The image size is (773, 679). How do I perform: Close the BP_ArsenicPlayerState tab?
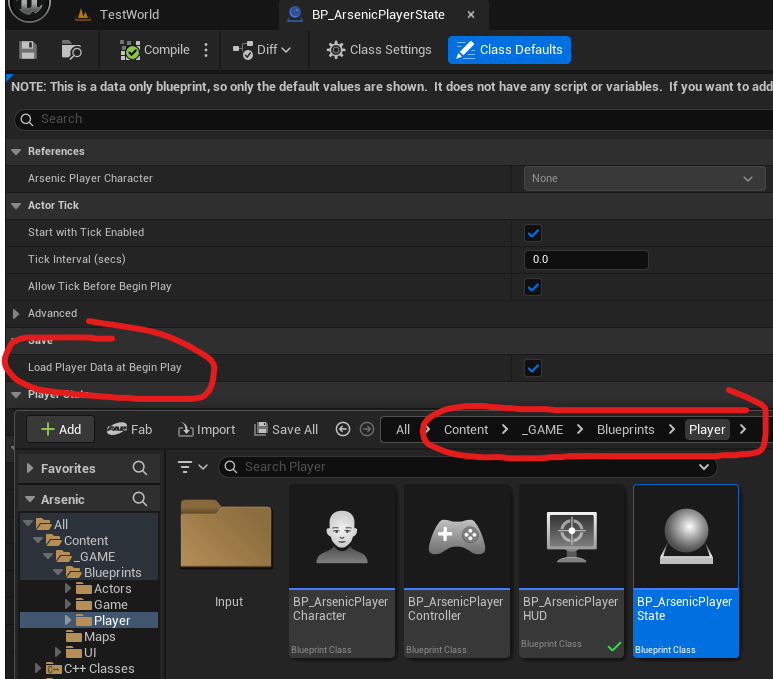471,15
